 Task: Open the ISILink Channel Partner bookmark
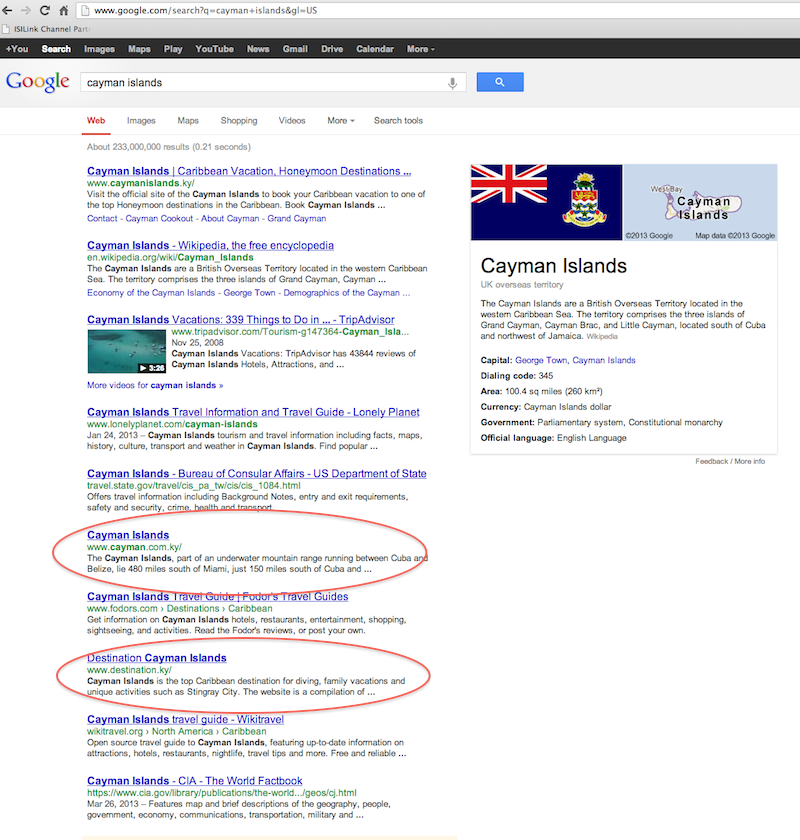click(46, 29)
